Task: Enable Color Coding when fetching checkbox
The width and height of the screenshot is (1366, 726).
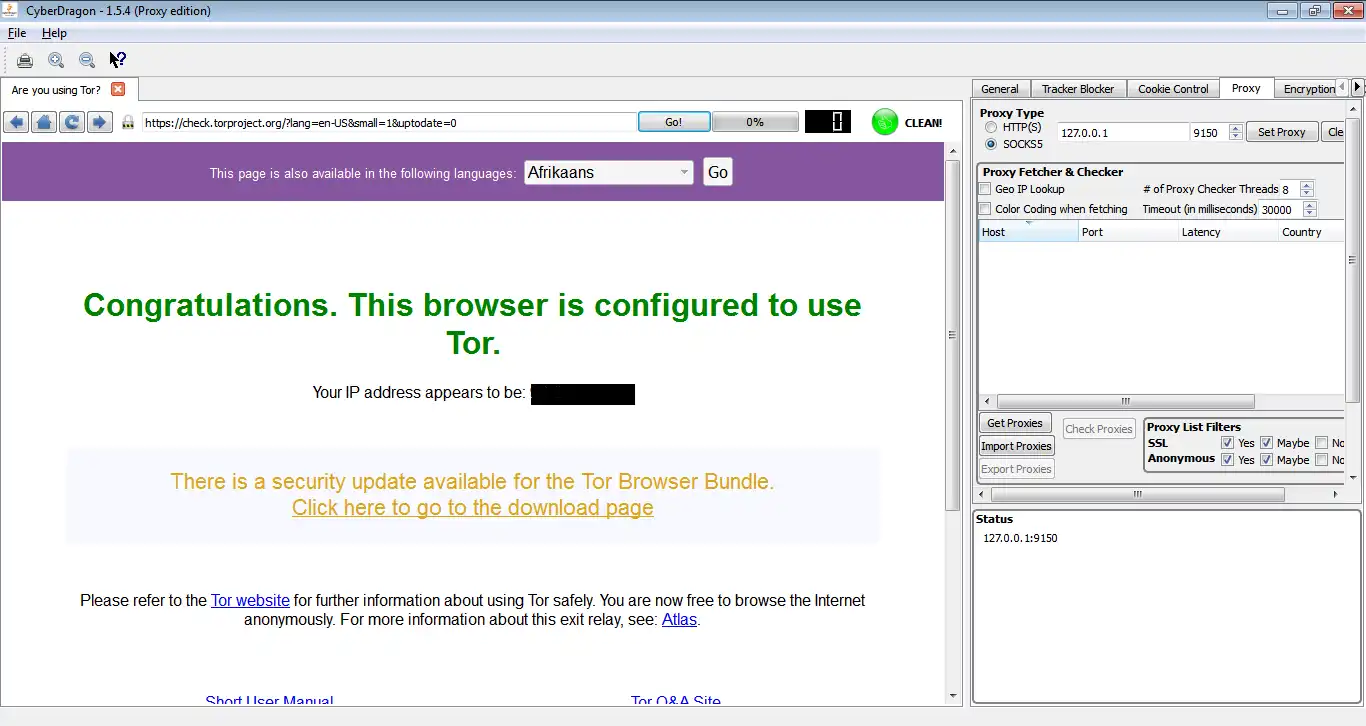Action: point(986,209)
